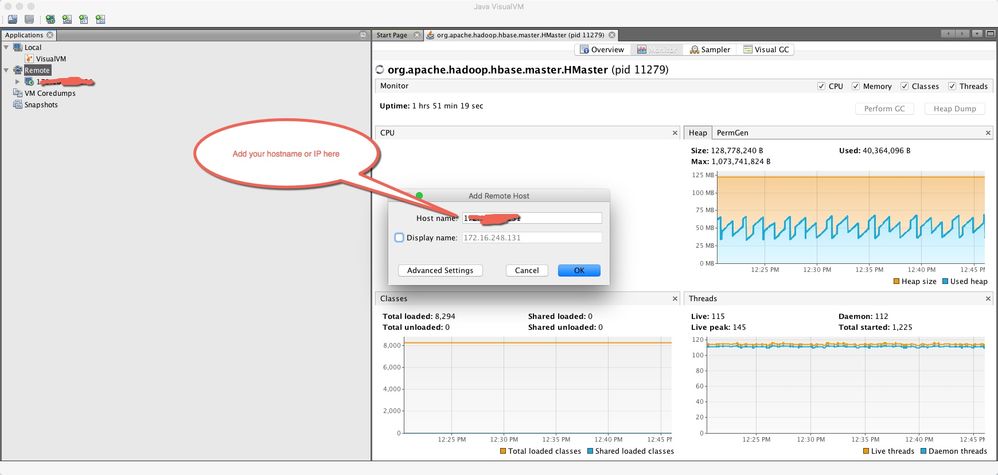
Task: Close the Applications panel tab
Action: (x=50, y=35)
